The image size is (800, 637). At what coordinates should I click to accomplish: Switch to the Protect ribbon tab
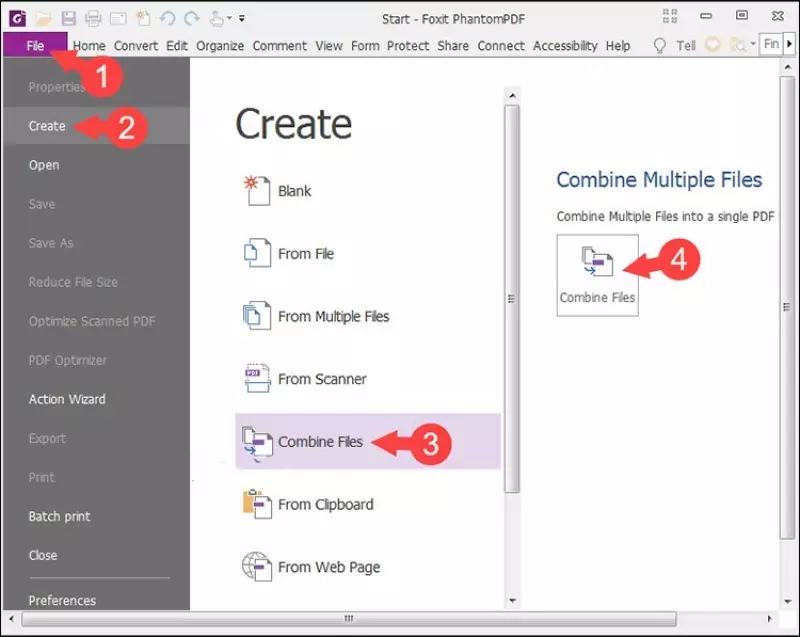(408, 46)
